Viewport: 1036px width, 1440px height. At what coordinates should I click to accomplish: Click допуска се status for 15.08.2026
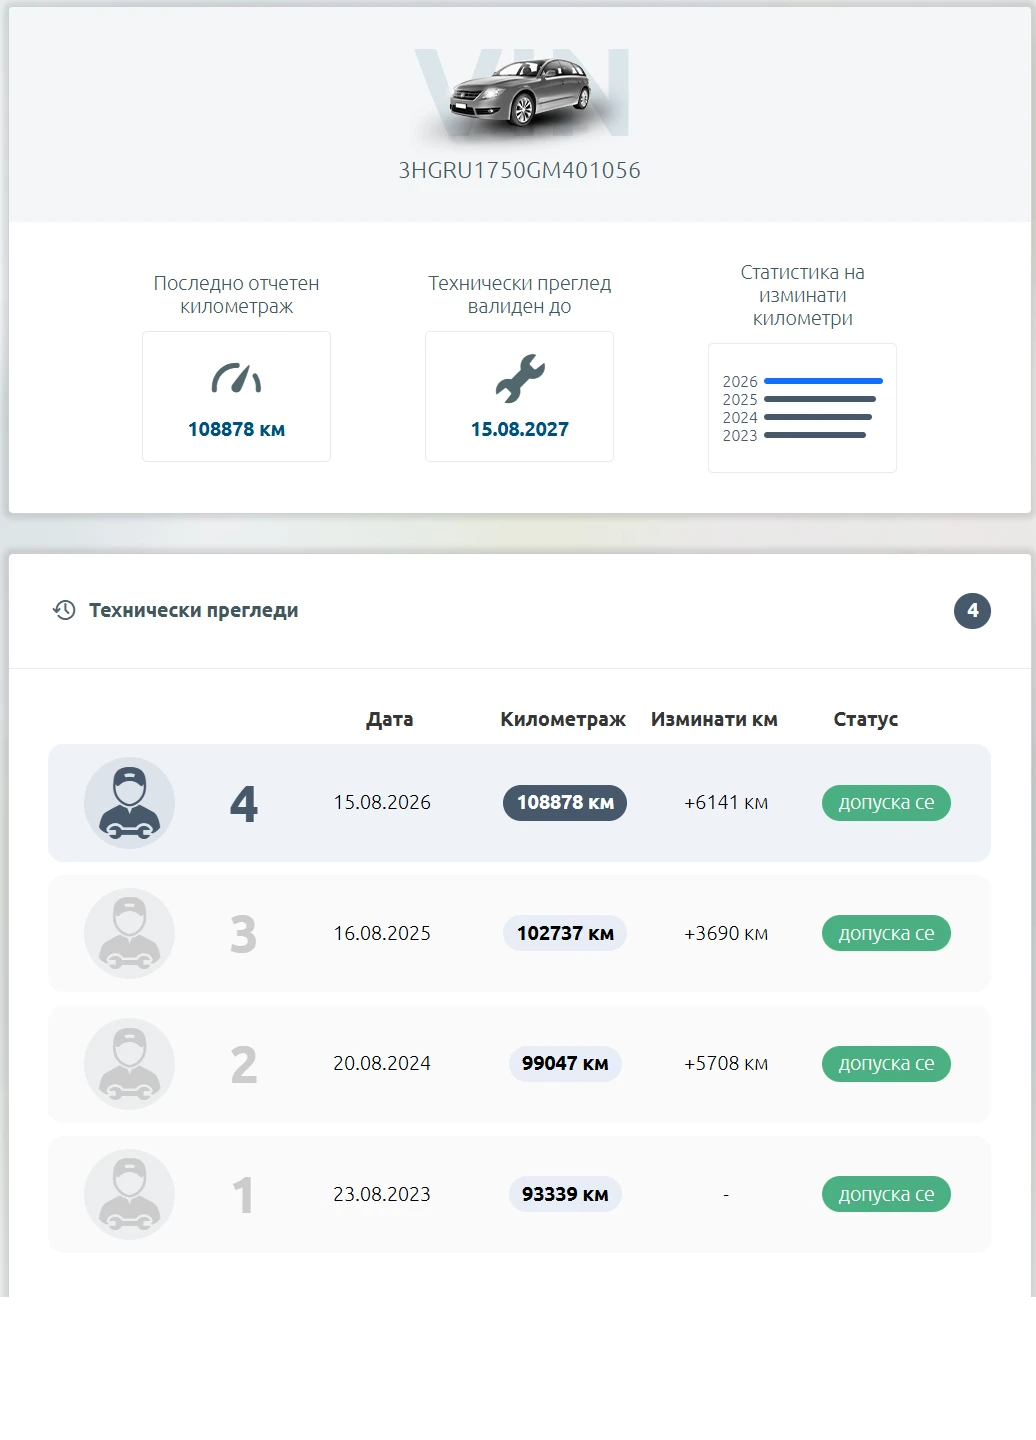pos(886,803)
